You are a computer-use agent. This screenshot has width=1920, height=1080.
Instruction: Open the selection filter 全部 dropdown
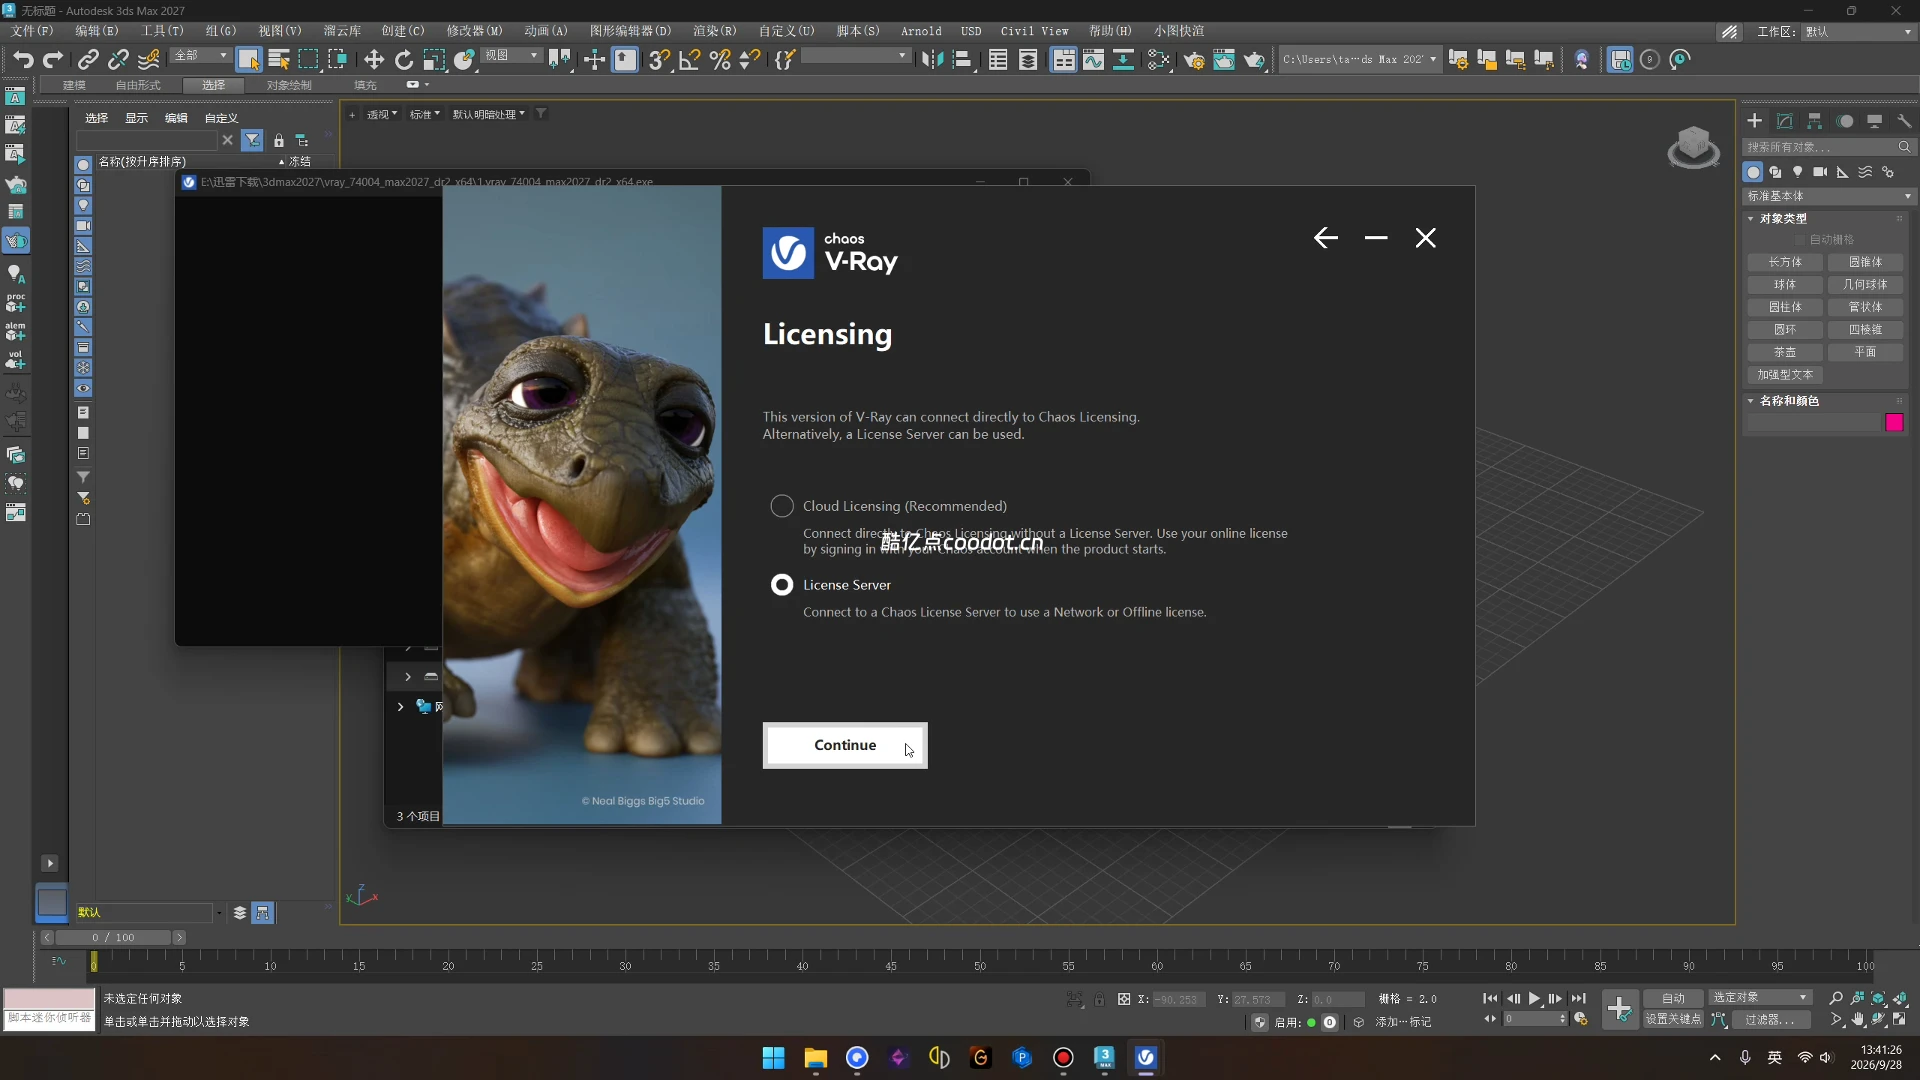201,56
